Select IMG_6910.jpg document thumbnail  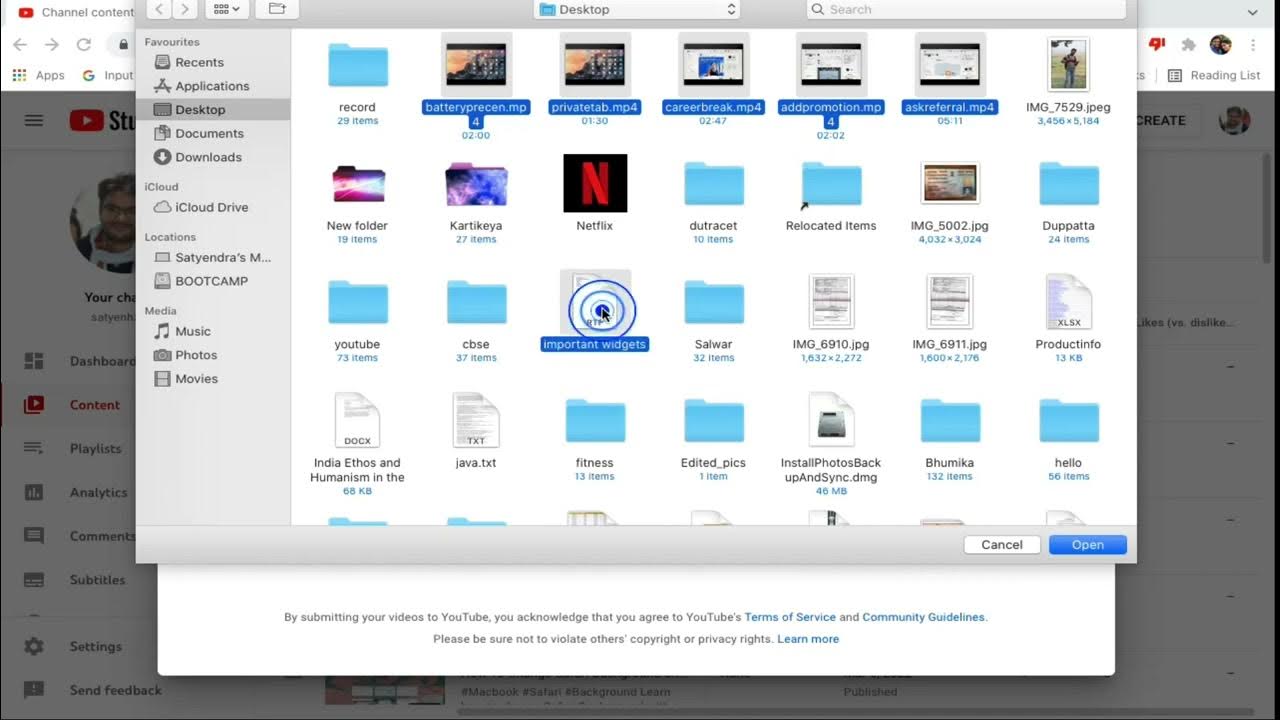point(831,301)
